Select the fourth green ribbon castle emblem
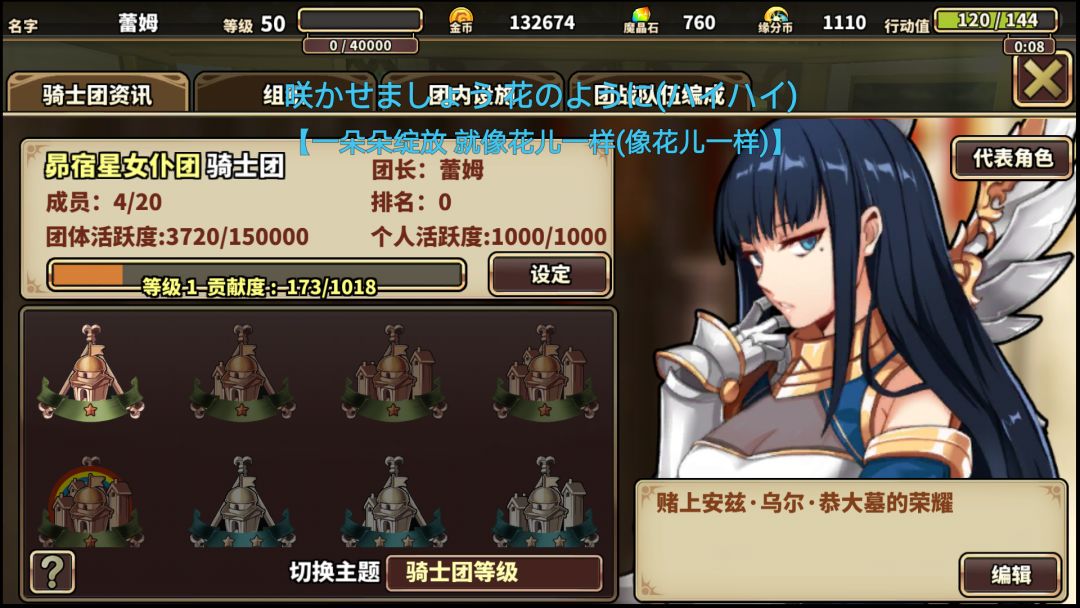The image size is (1080, 608). click(546, 373)
